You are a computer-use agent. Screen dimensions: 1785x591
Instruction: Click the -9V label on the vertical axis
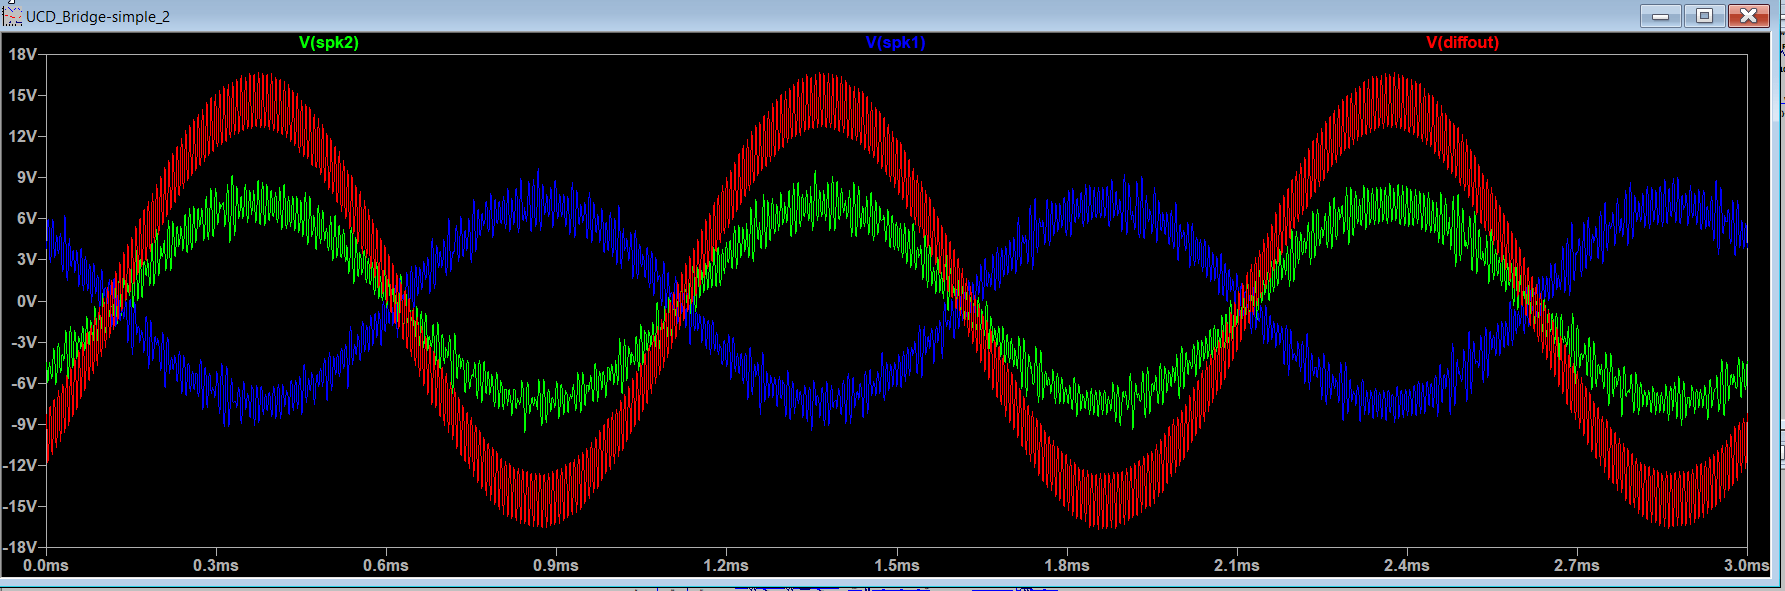[x=23, y=424]
